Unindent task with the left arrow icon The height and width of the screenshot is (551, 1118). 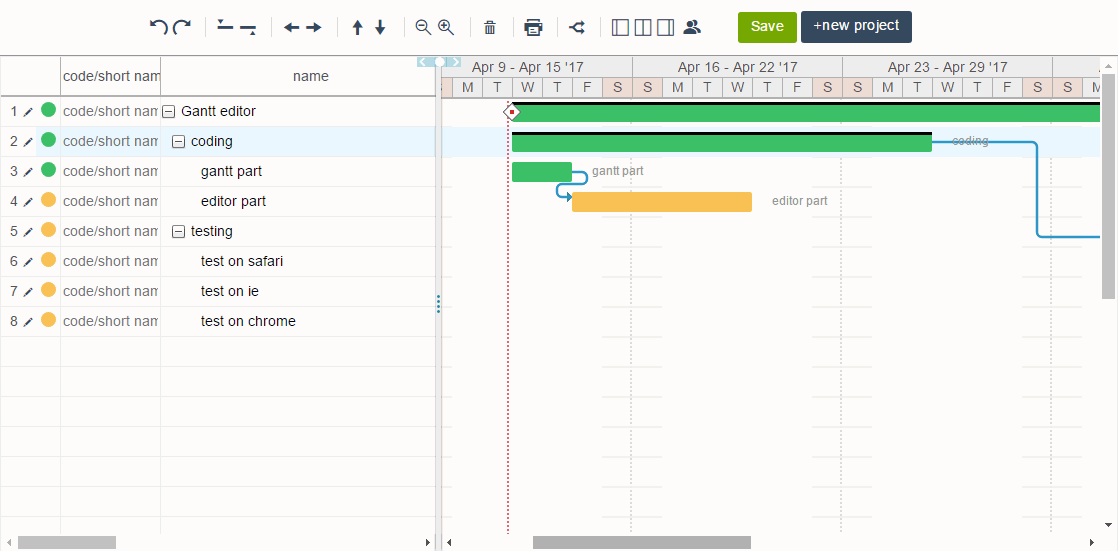coord(291,28)
